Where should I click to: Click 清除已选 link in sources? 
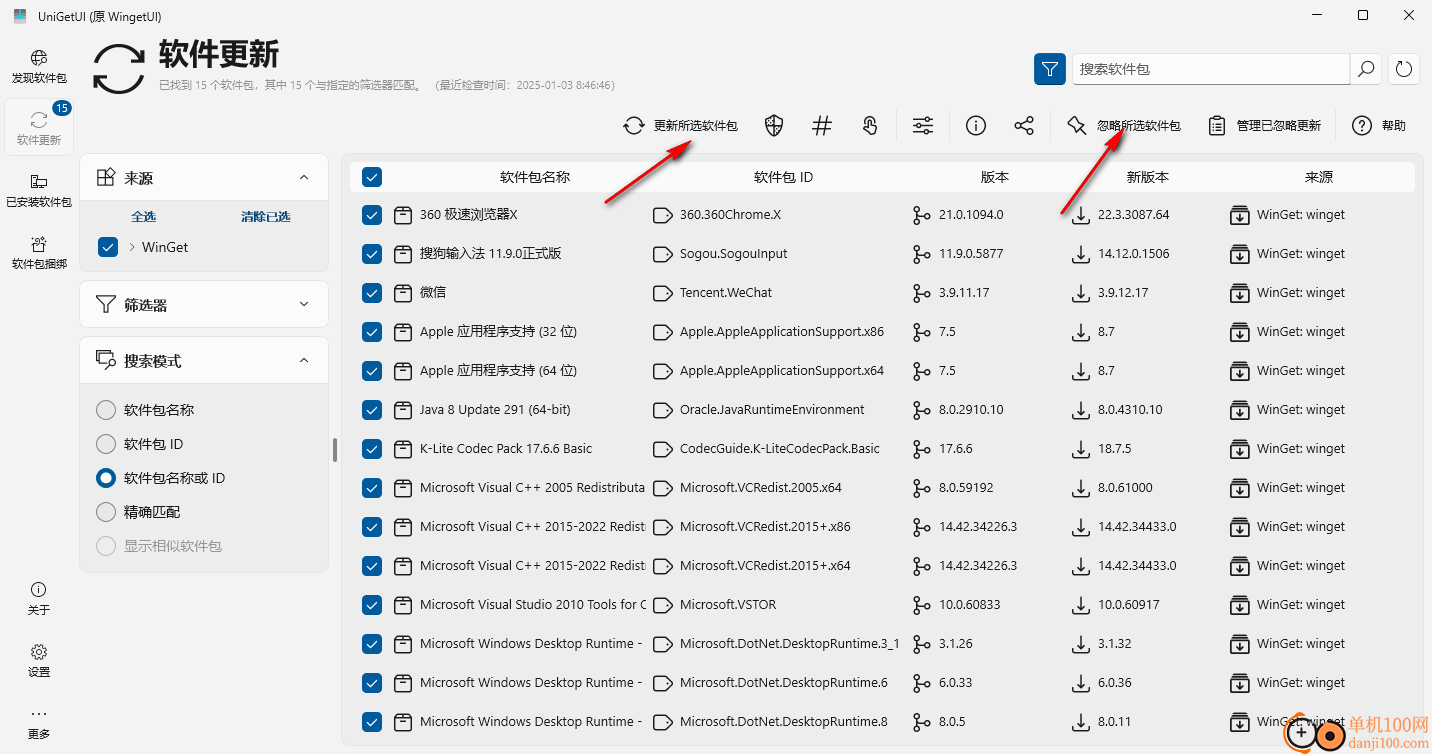pos(265,216)
